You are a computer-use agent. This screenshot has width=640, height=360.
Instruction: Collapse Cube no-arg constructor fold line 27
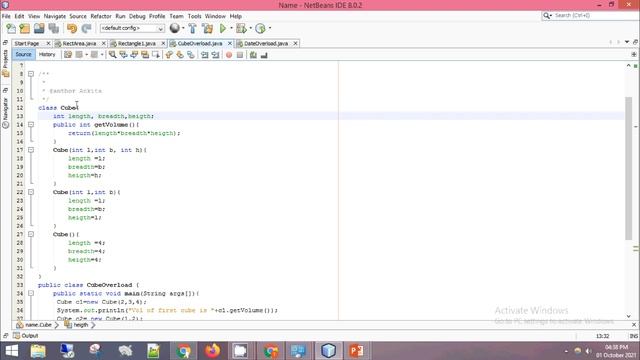coord(31,234)
